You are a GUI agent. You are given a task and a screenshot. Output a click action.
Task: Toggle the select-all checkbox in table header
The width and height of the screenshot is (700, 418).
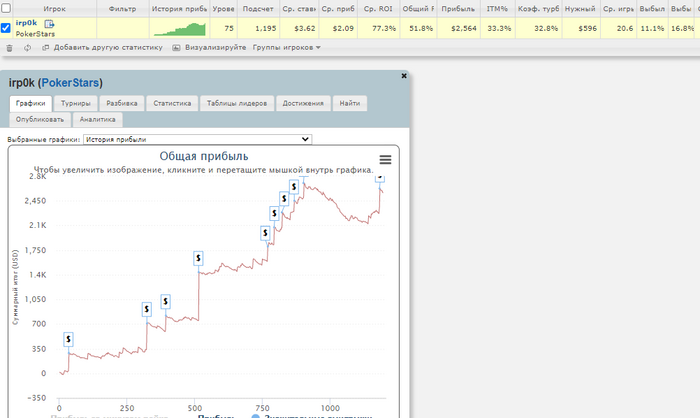tap(6, 8)
